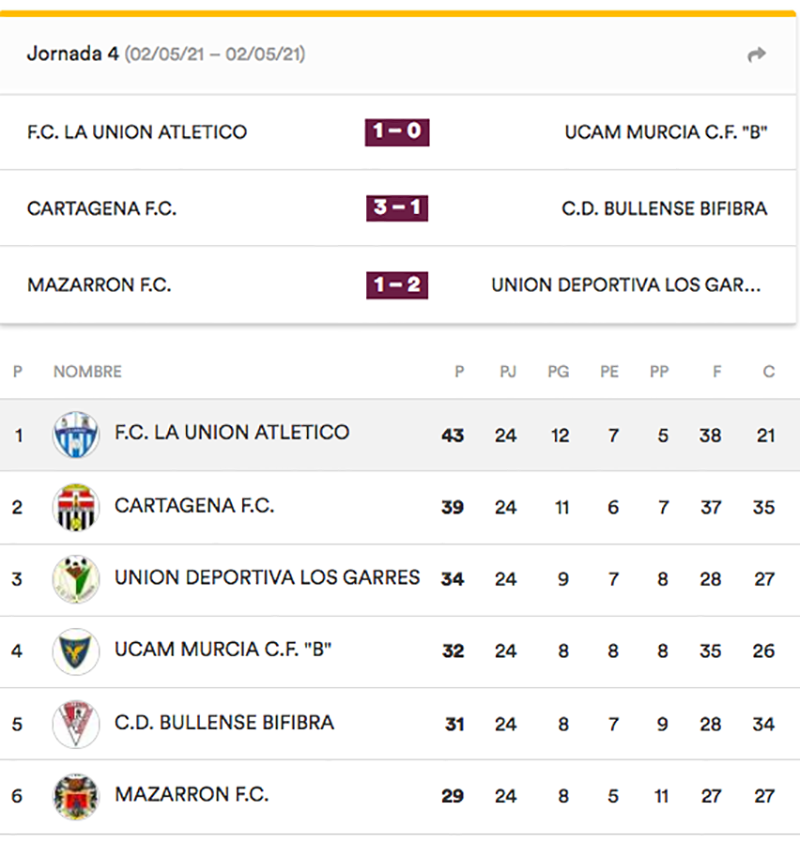Viewport: 800px width, 842px height.
Task: Open MAZARRON F.C. in standings table
Action: coord(192,795)
